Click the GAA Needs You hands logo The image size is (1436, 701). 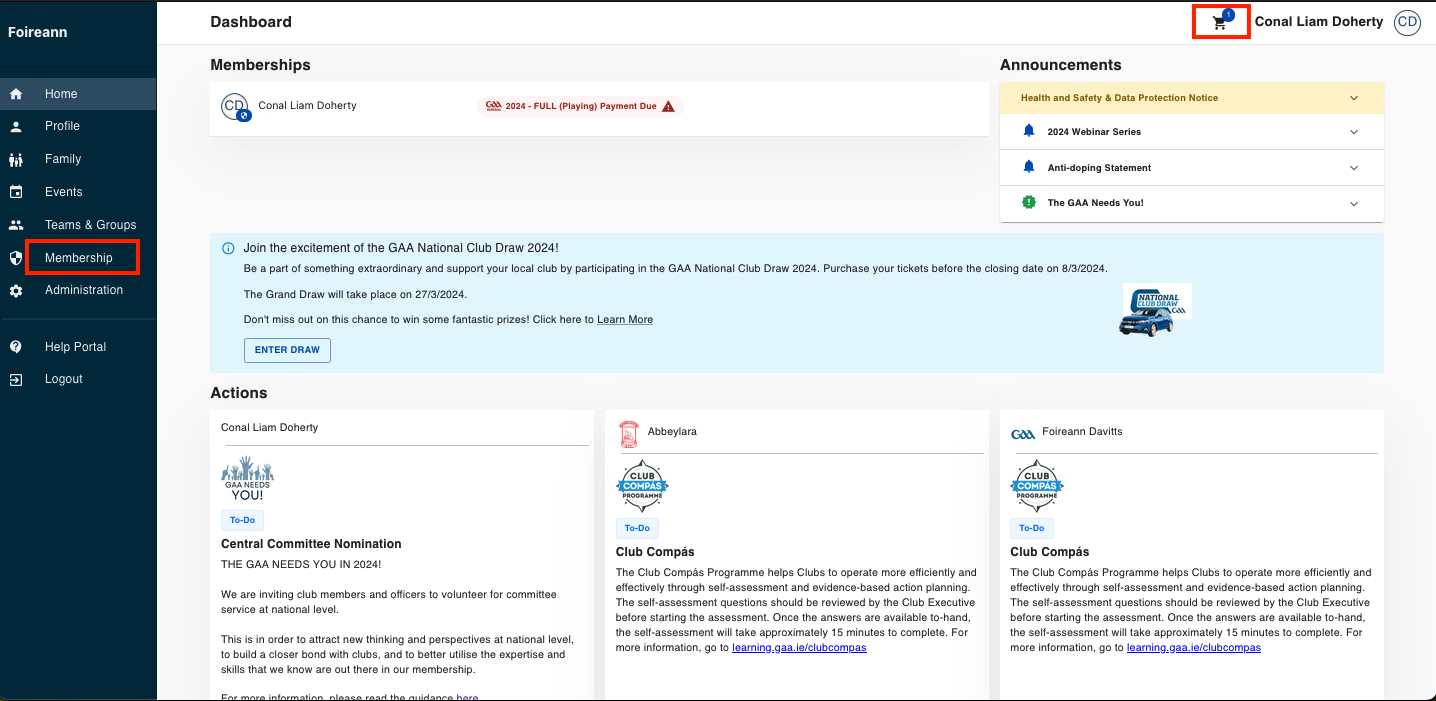point(247,479)
